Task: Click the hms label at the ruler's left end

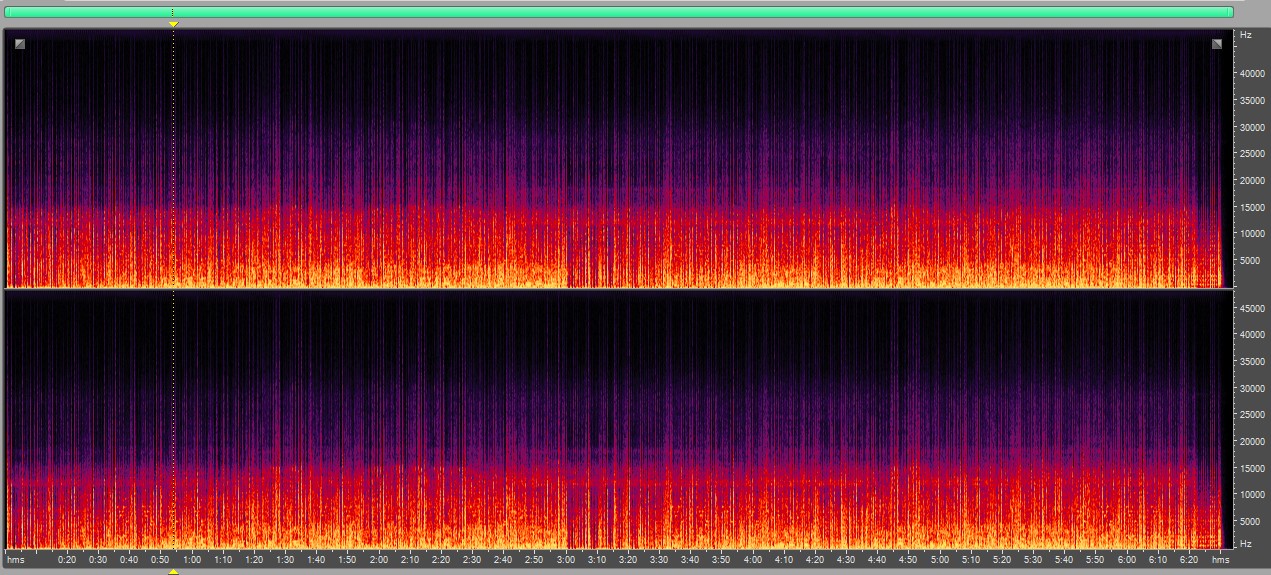Action: click(16, 560)
